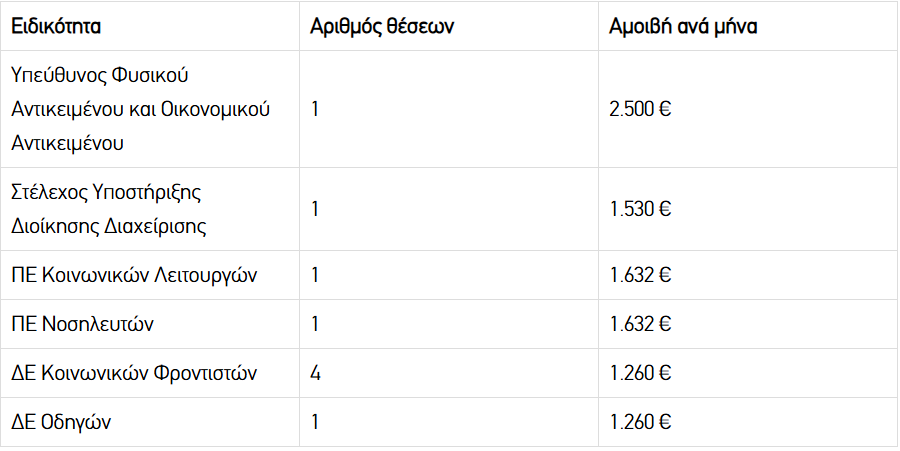Click the Ειδικότητα column header

[x=150, y=26]
